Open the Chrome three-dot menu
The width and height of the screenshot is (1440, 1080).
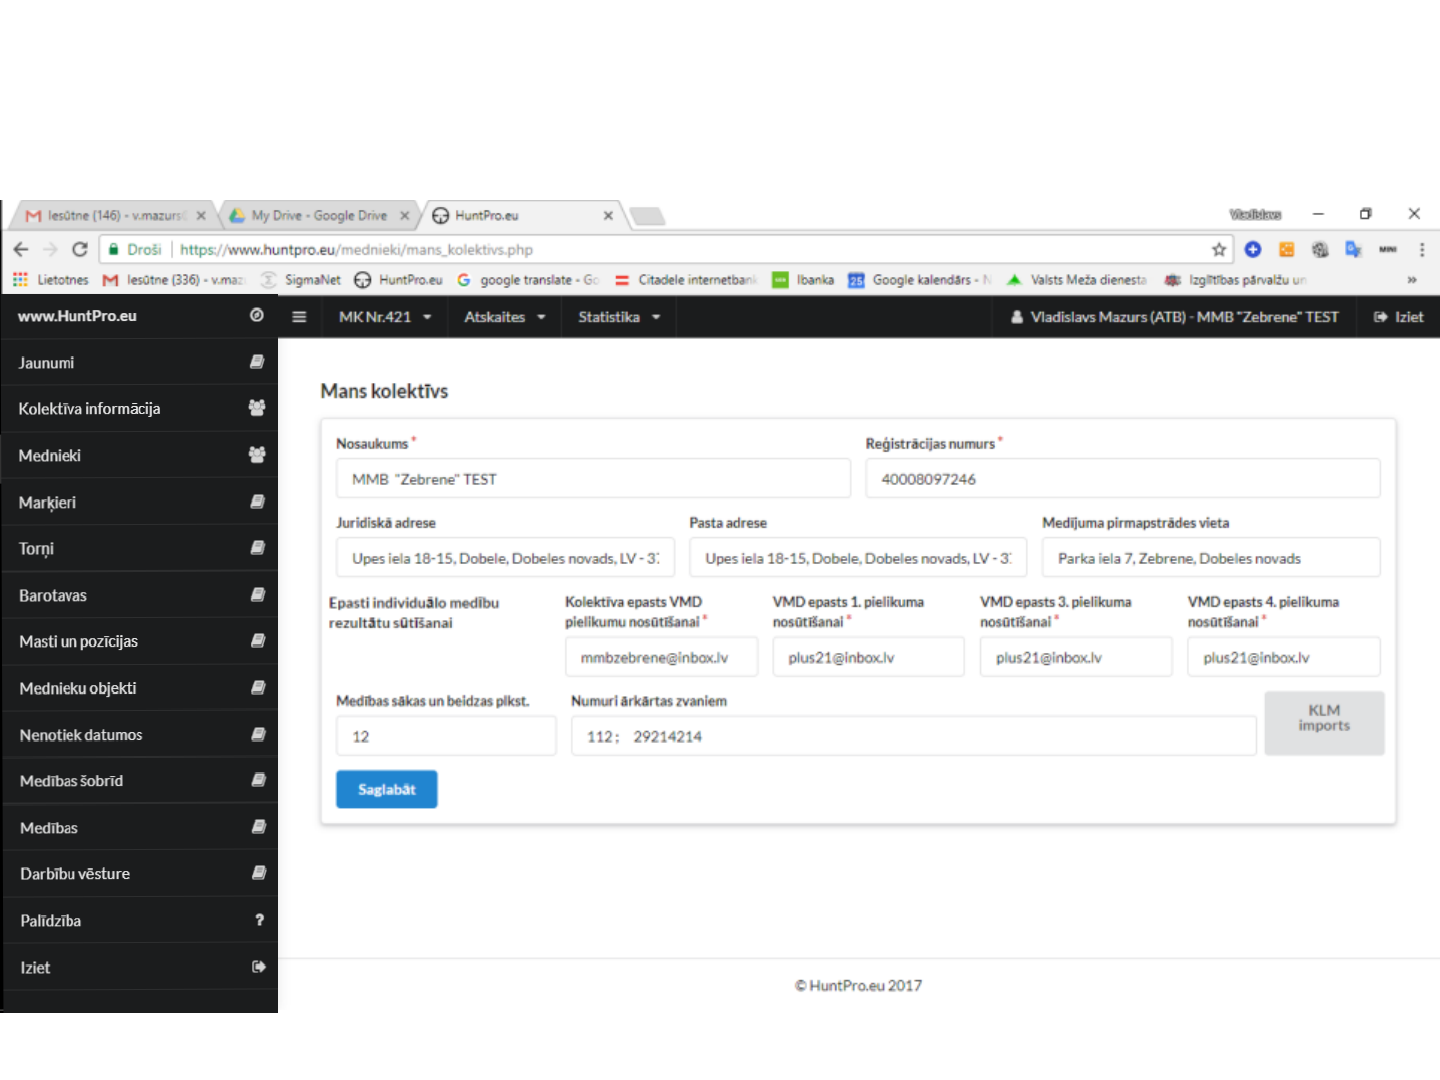1421,250
